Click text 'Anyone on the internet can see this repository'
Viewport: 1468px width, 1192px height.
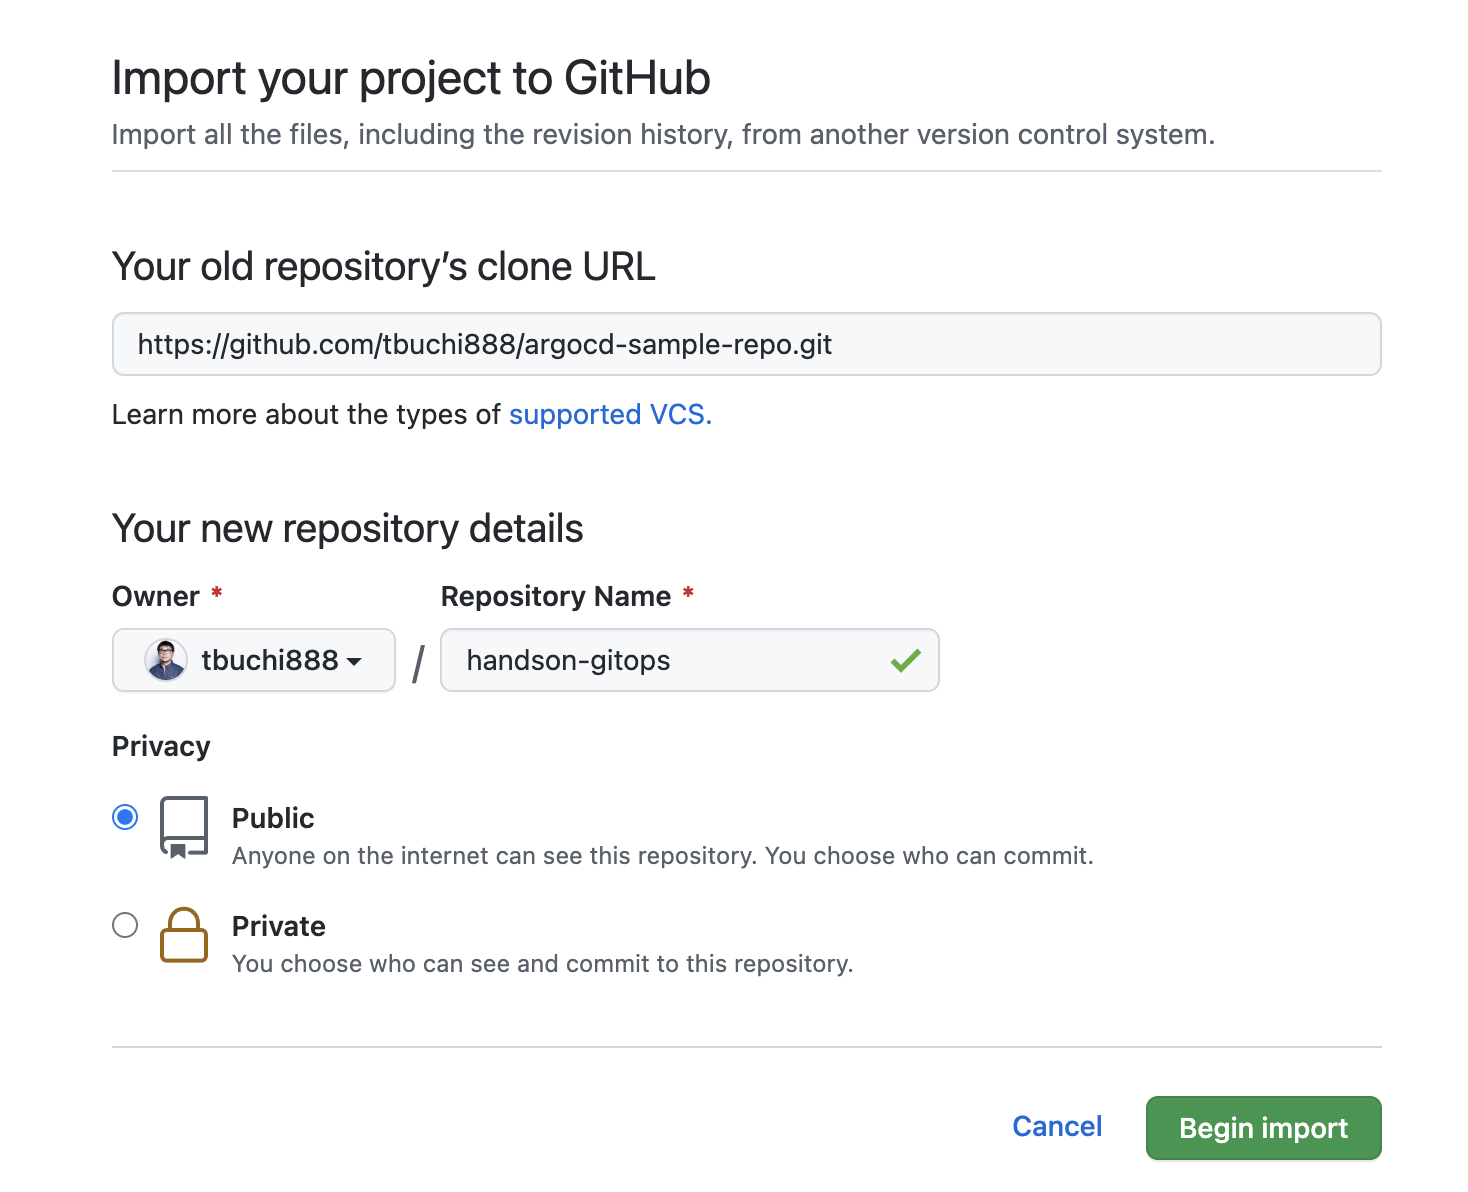(x=494, y=856)
